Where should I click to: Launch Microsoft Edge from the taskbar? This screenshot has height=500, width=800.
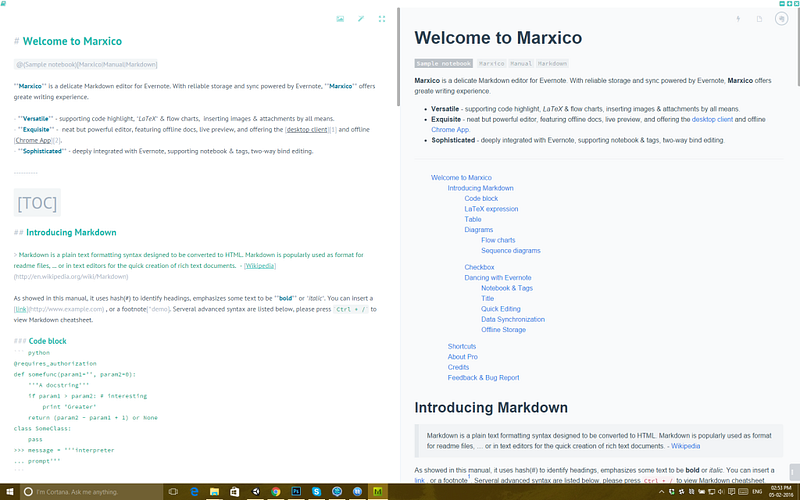coord(194,492)
